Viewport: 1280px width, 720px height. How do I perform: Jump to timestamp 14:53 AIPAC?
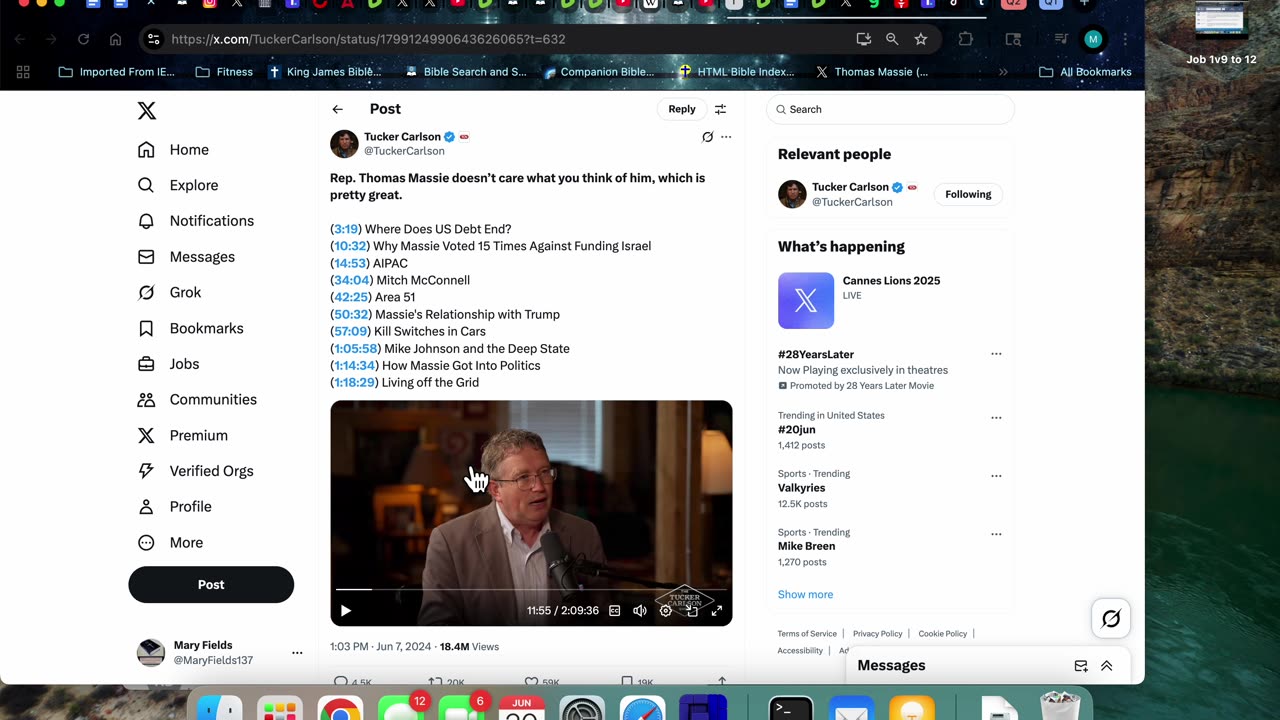[350, 263]
